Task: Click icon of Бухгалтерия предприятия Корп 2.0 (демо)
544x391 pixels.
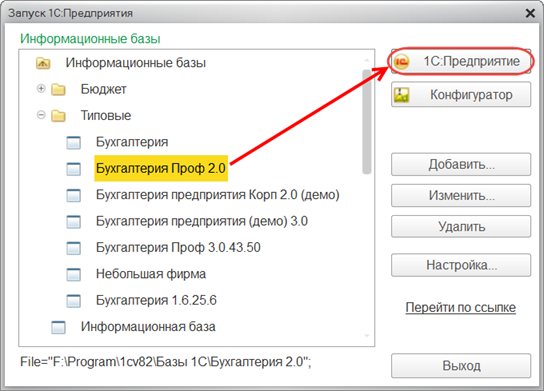Action: (x=74, y=195)
